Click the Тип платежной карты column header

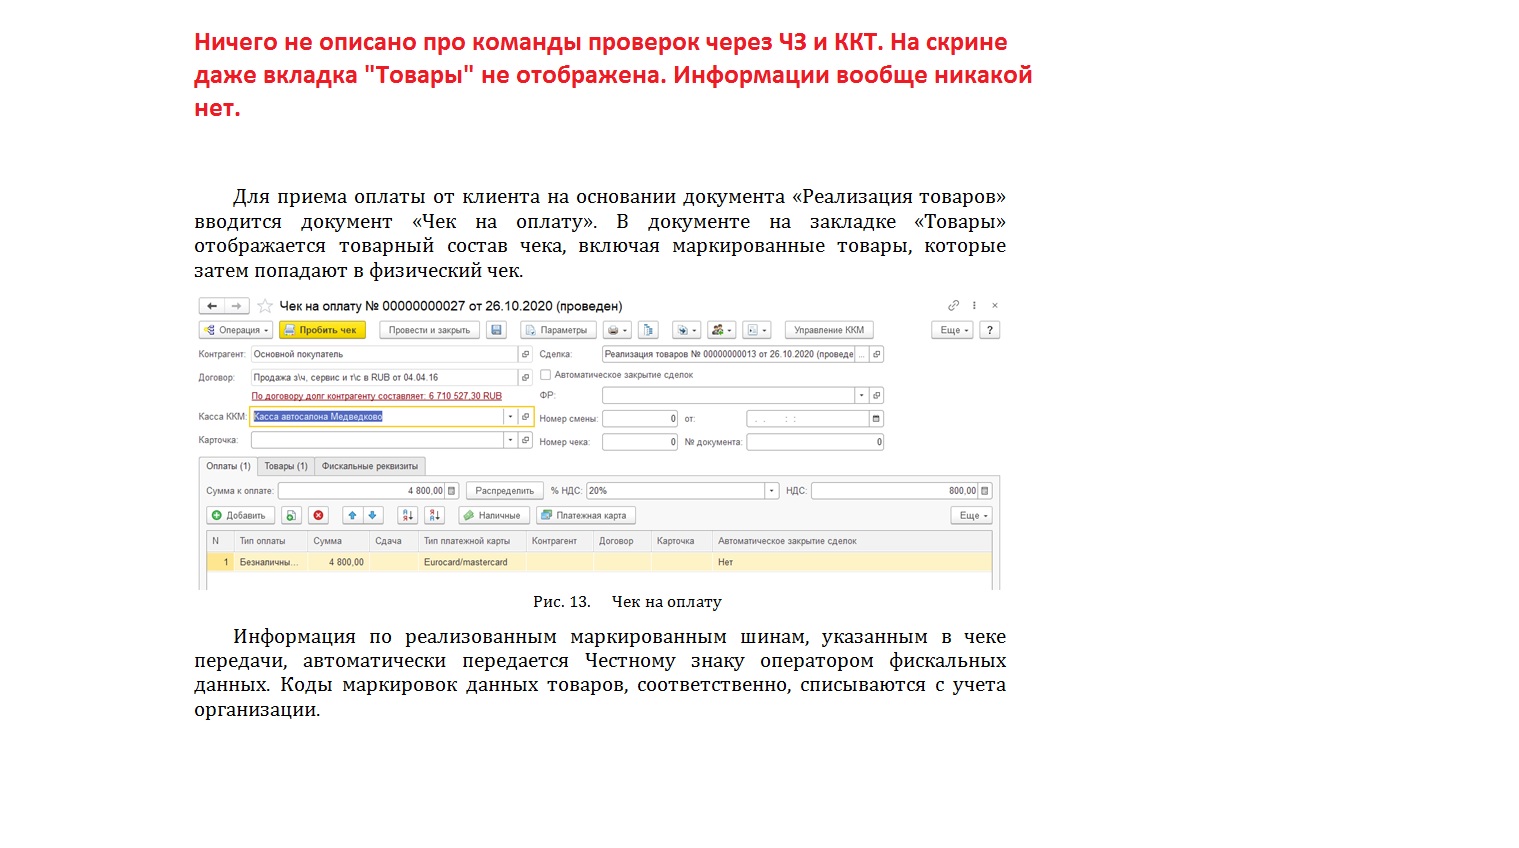473,541
